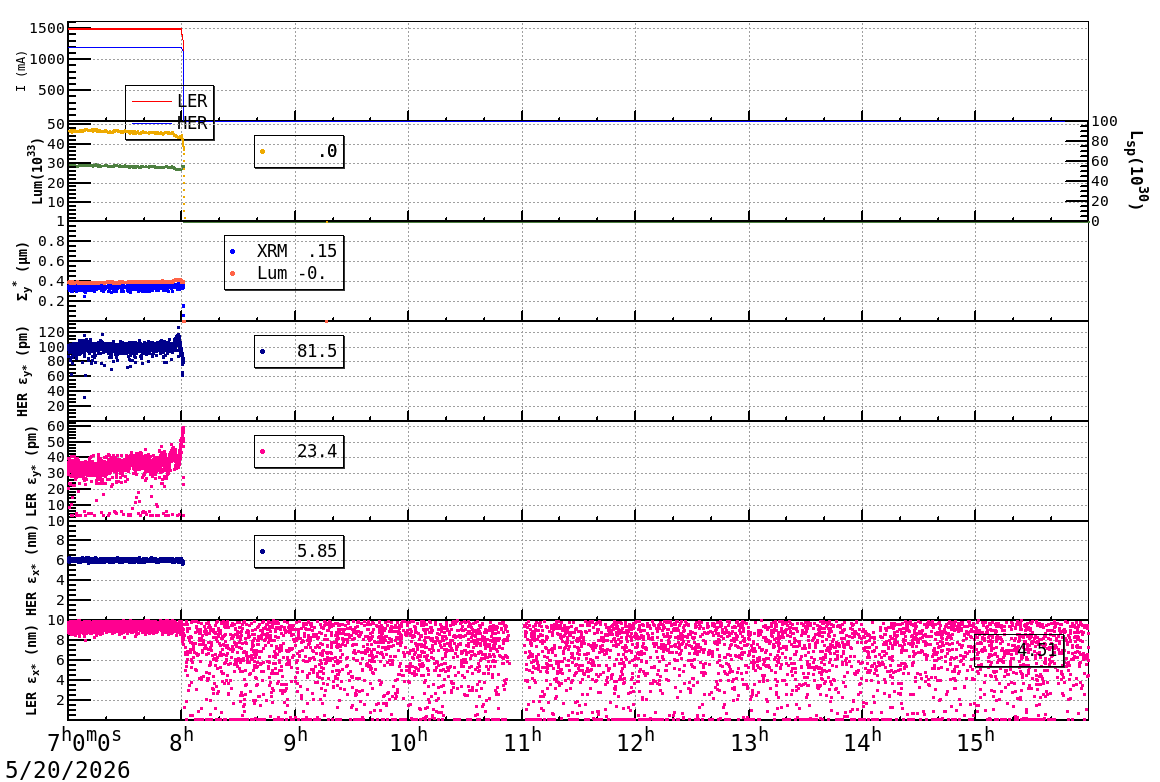Click the 23.4 value legend box
Screen dimensions: 1160x782
click(x=299, y=451)
